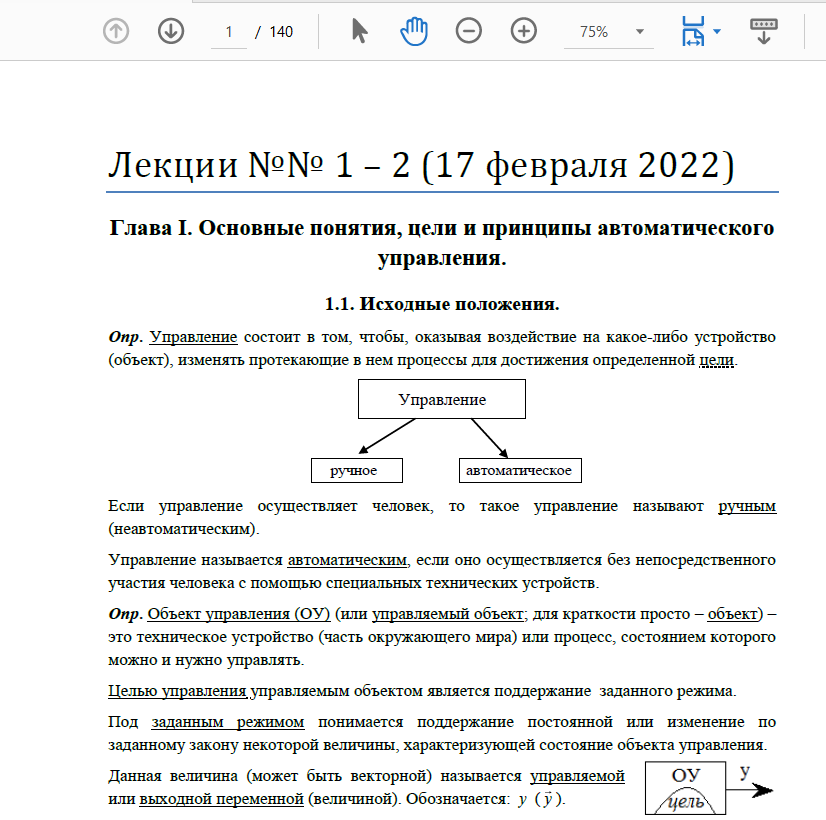Click the scrolling mode keyboard icon
This screenshot has width=826, height=820.
pos(763,31)
